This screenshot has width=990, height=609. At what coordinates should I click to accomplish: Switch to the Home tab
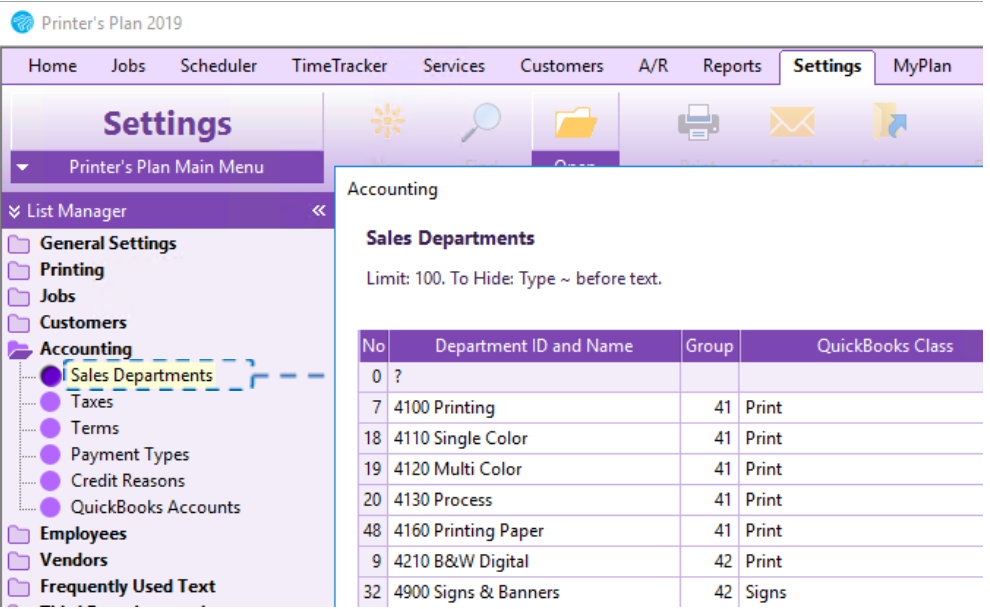pos(53,66)
